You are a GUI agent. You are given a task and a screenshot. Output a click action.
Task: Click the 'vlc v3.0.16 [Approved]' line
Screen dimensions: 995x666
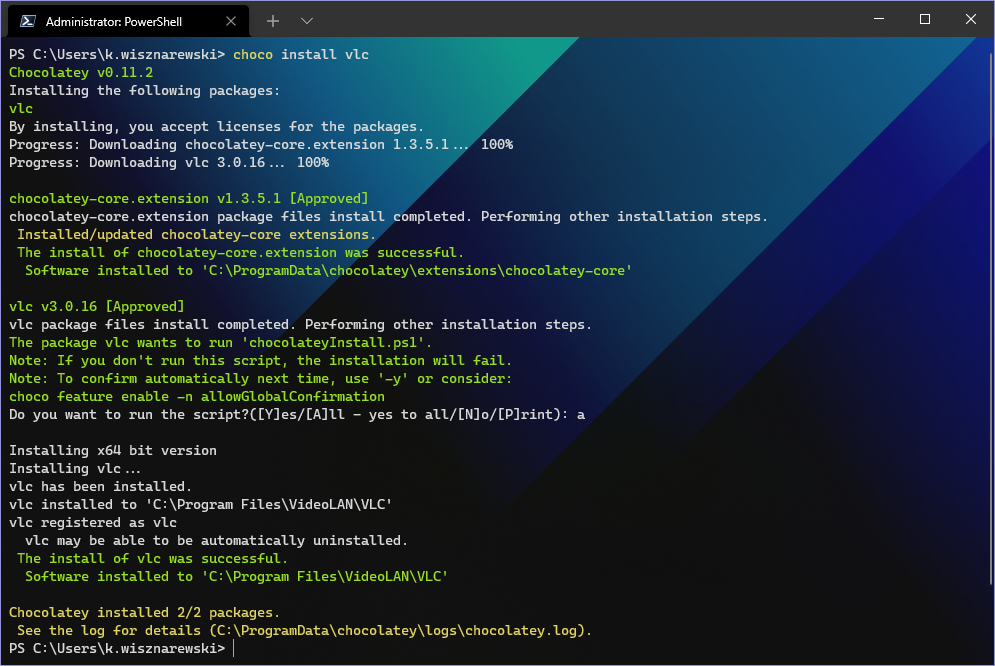click(96, 306)
